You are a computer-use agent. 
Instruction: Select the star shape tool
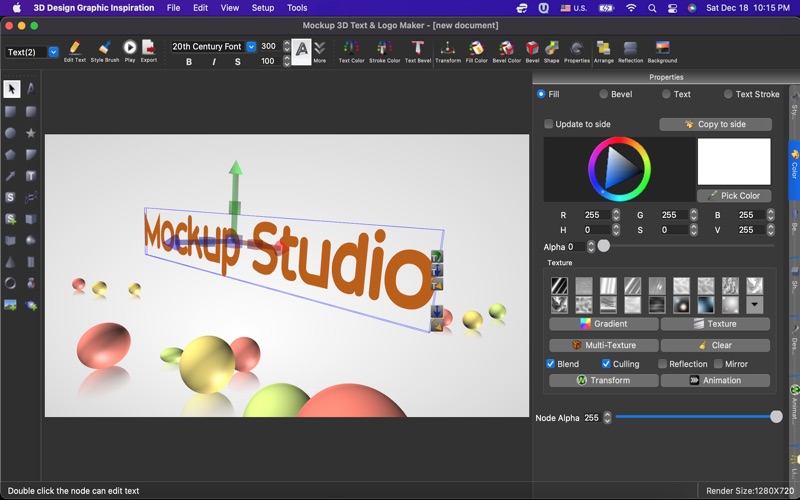31,133
